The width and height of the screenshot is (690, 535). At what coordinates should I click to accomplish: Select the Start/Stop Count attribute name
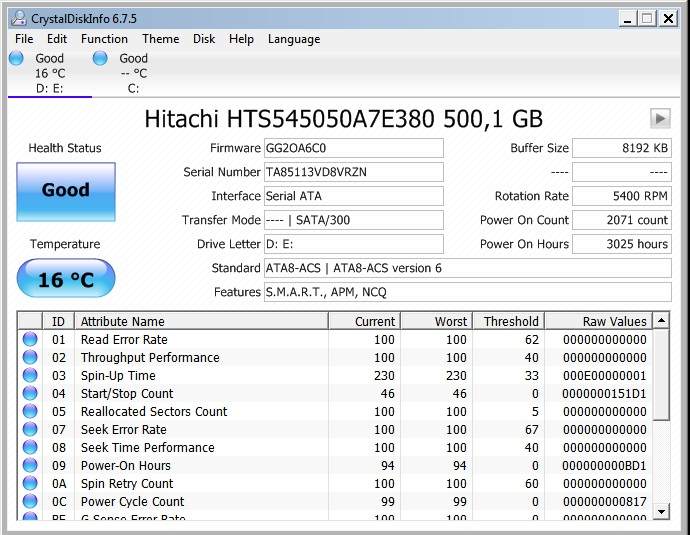(127, 394)
